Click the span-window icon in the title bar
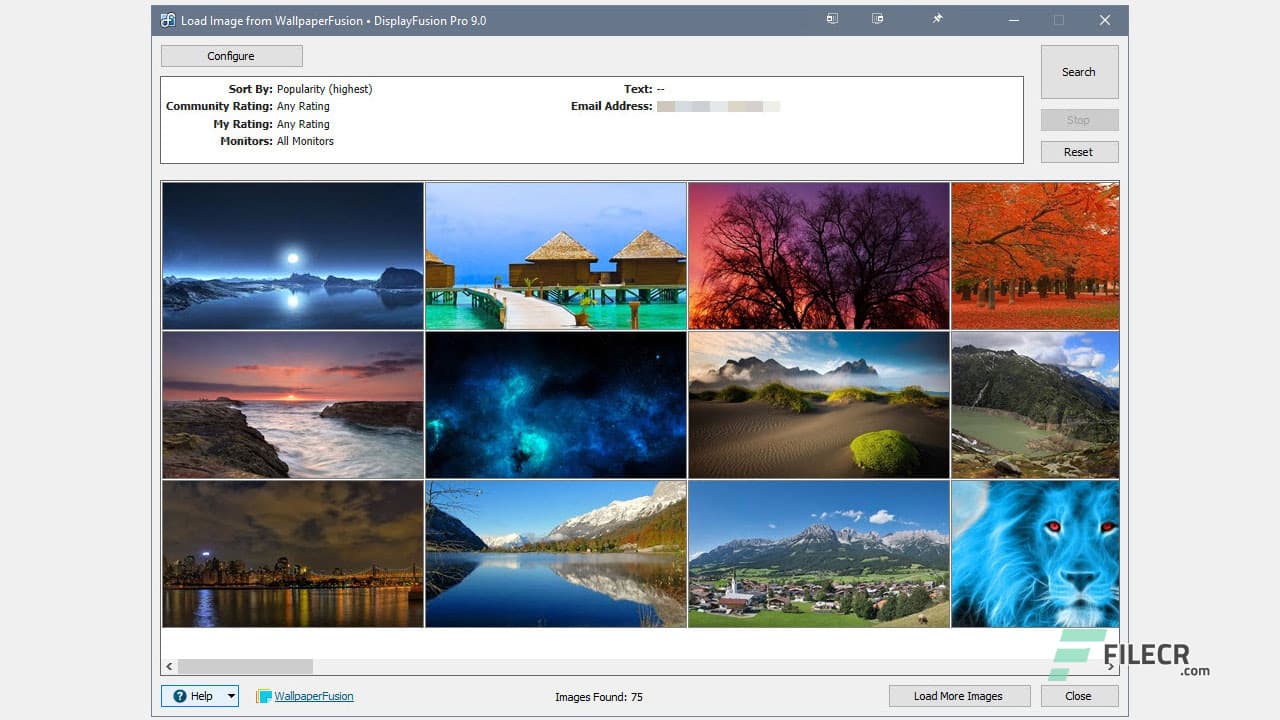The height and width of the screenshot is (720, 1280). coord(877,19)
